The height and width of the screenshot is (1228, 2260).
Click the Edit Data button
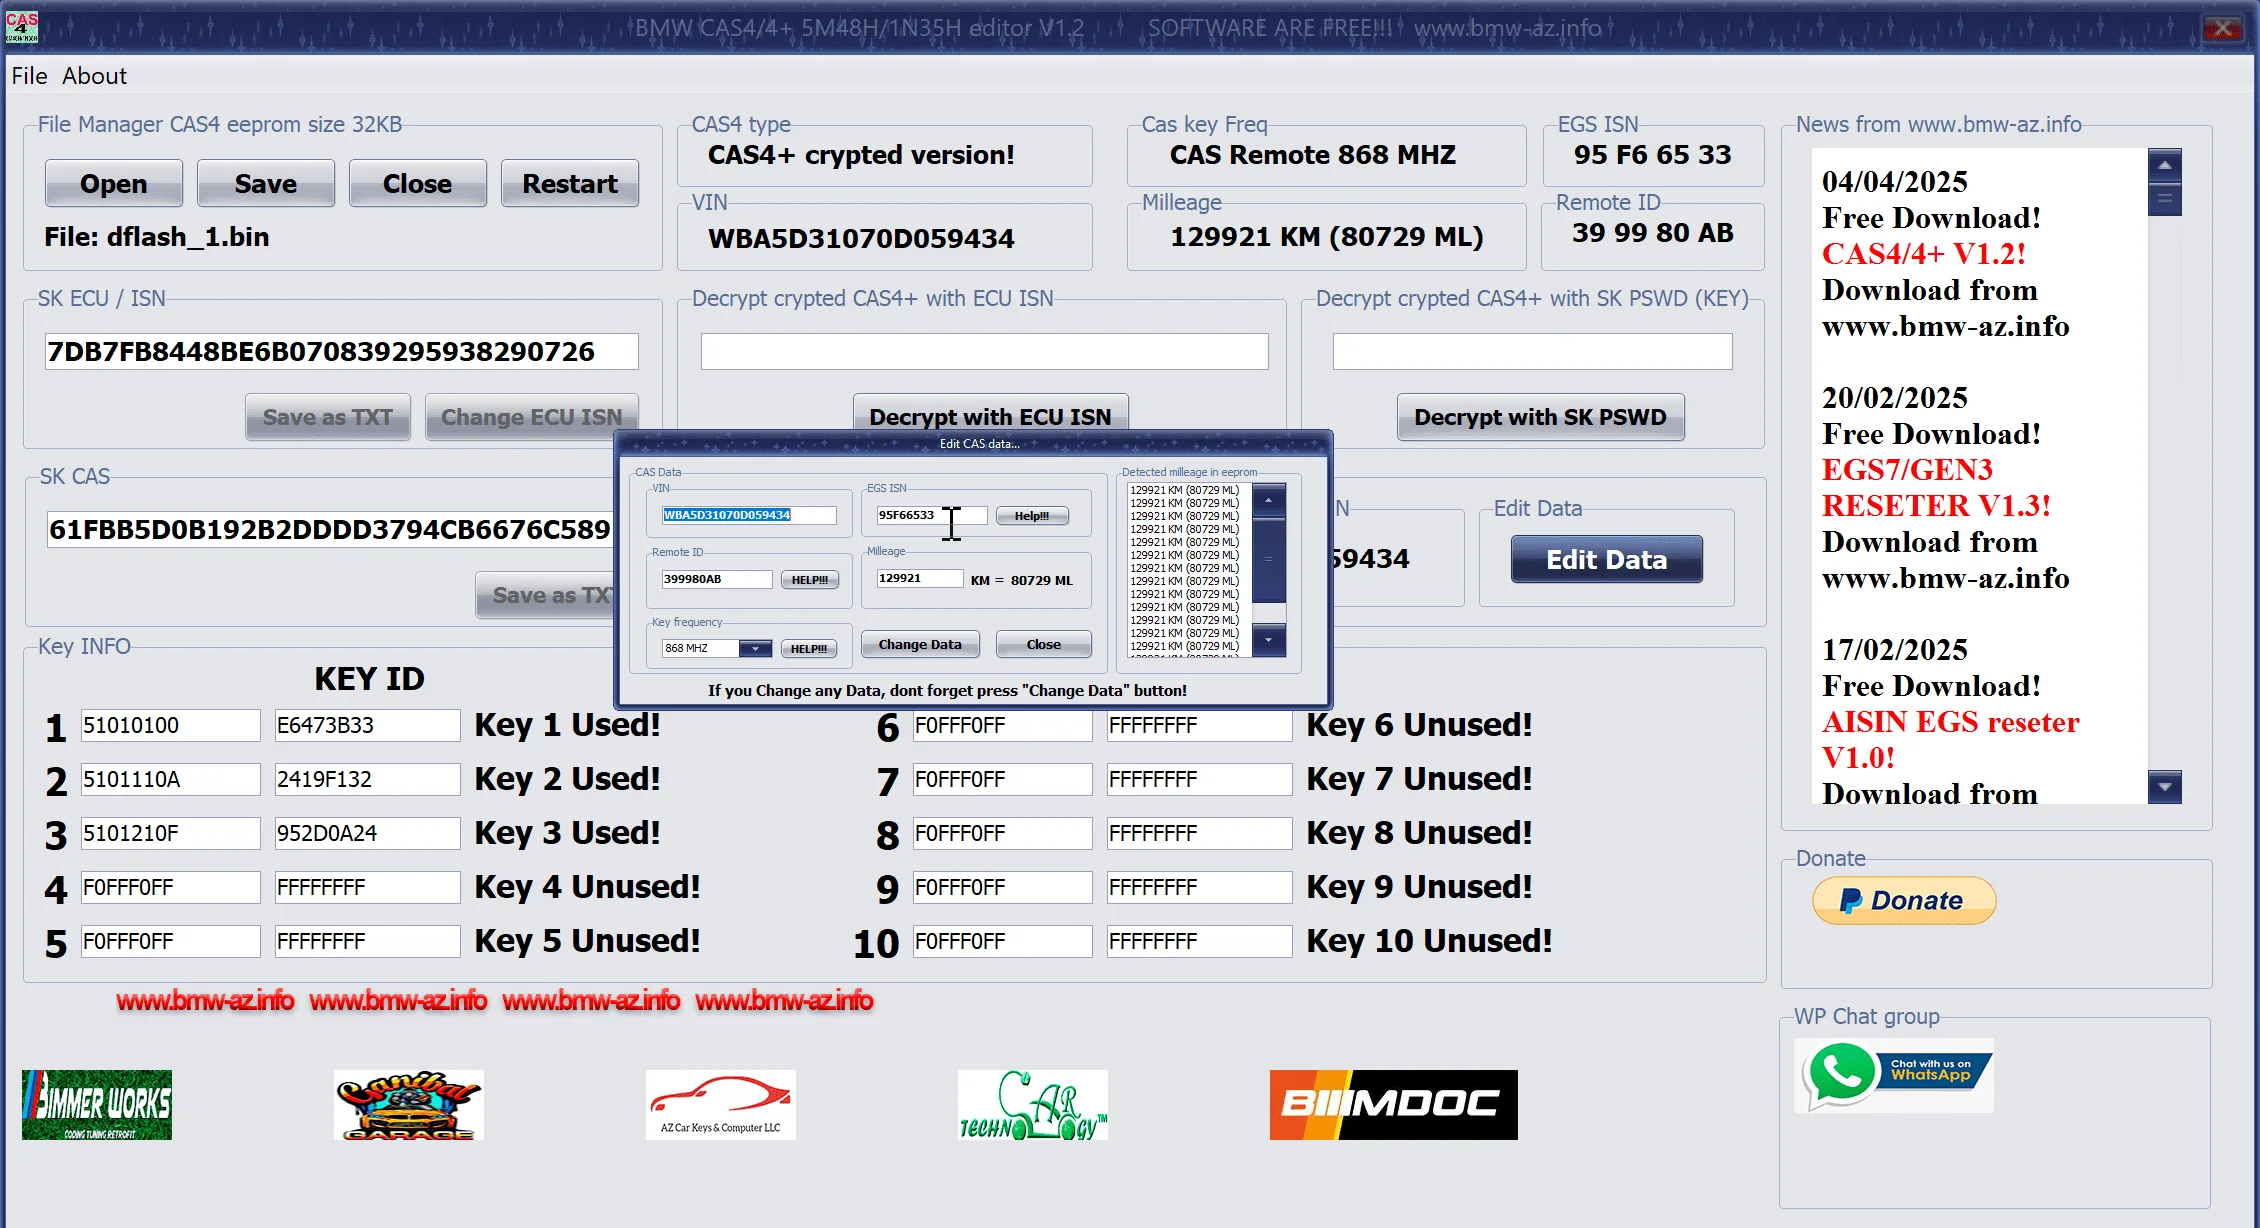[1606, 559]
